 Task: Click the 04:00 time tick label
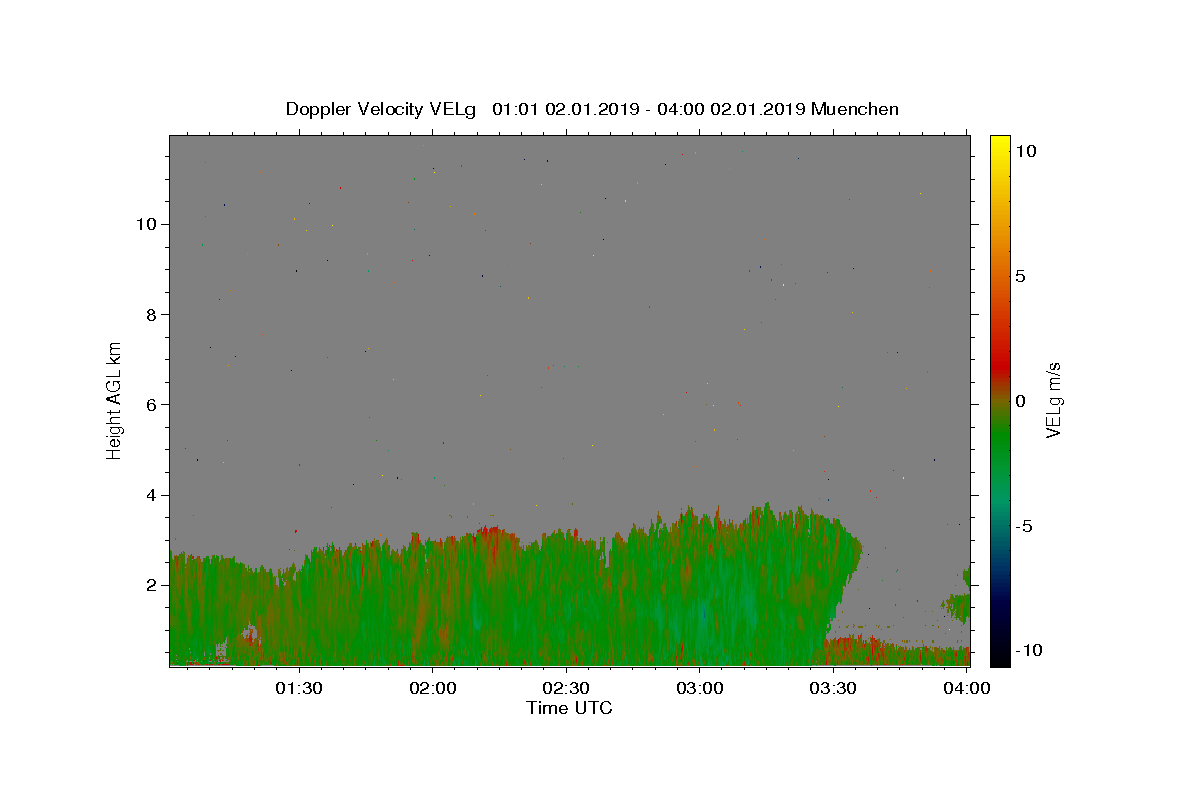(967, 689)
